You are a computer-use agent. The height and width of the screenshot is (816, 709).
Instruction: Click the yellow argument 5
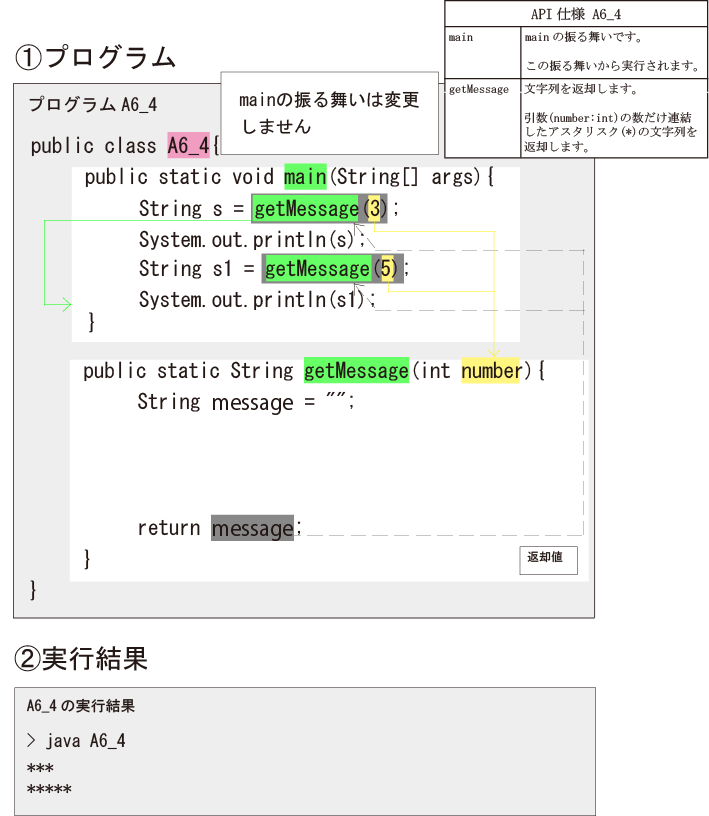(x=386, y=269)
